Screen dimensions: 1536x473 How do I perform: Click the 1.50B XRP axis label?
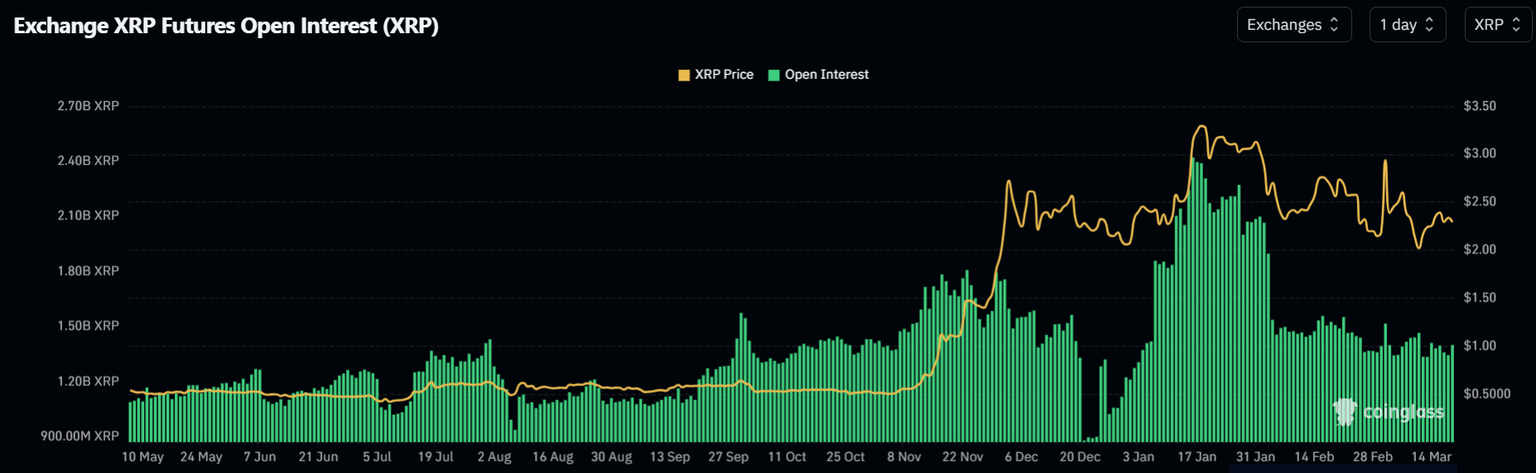coord(88,326)
